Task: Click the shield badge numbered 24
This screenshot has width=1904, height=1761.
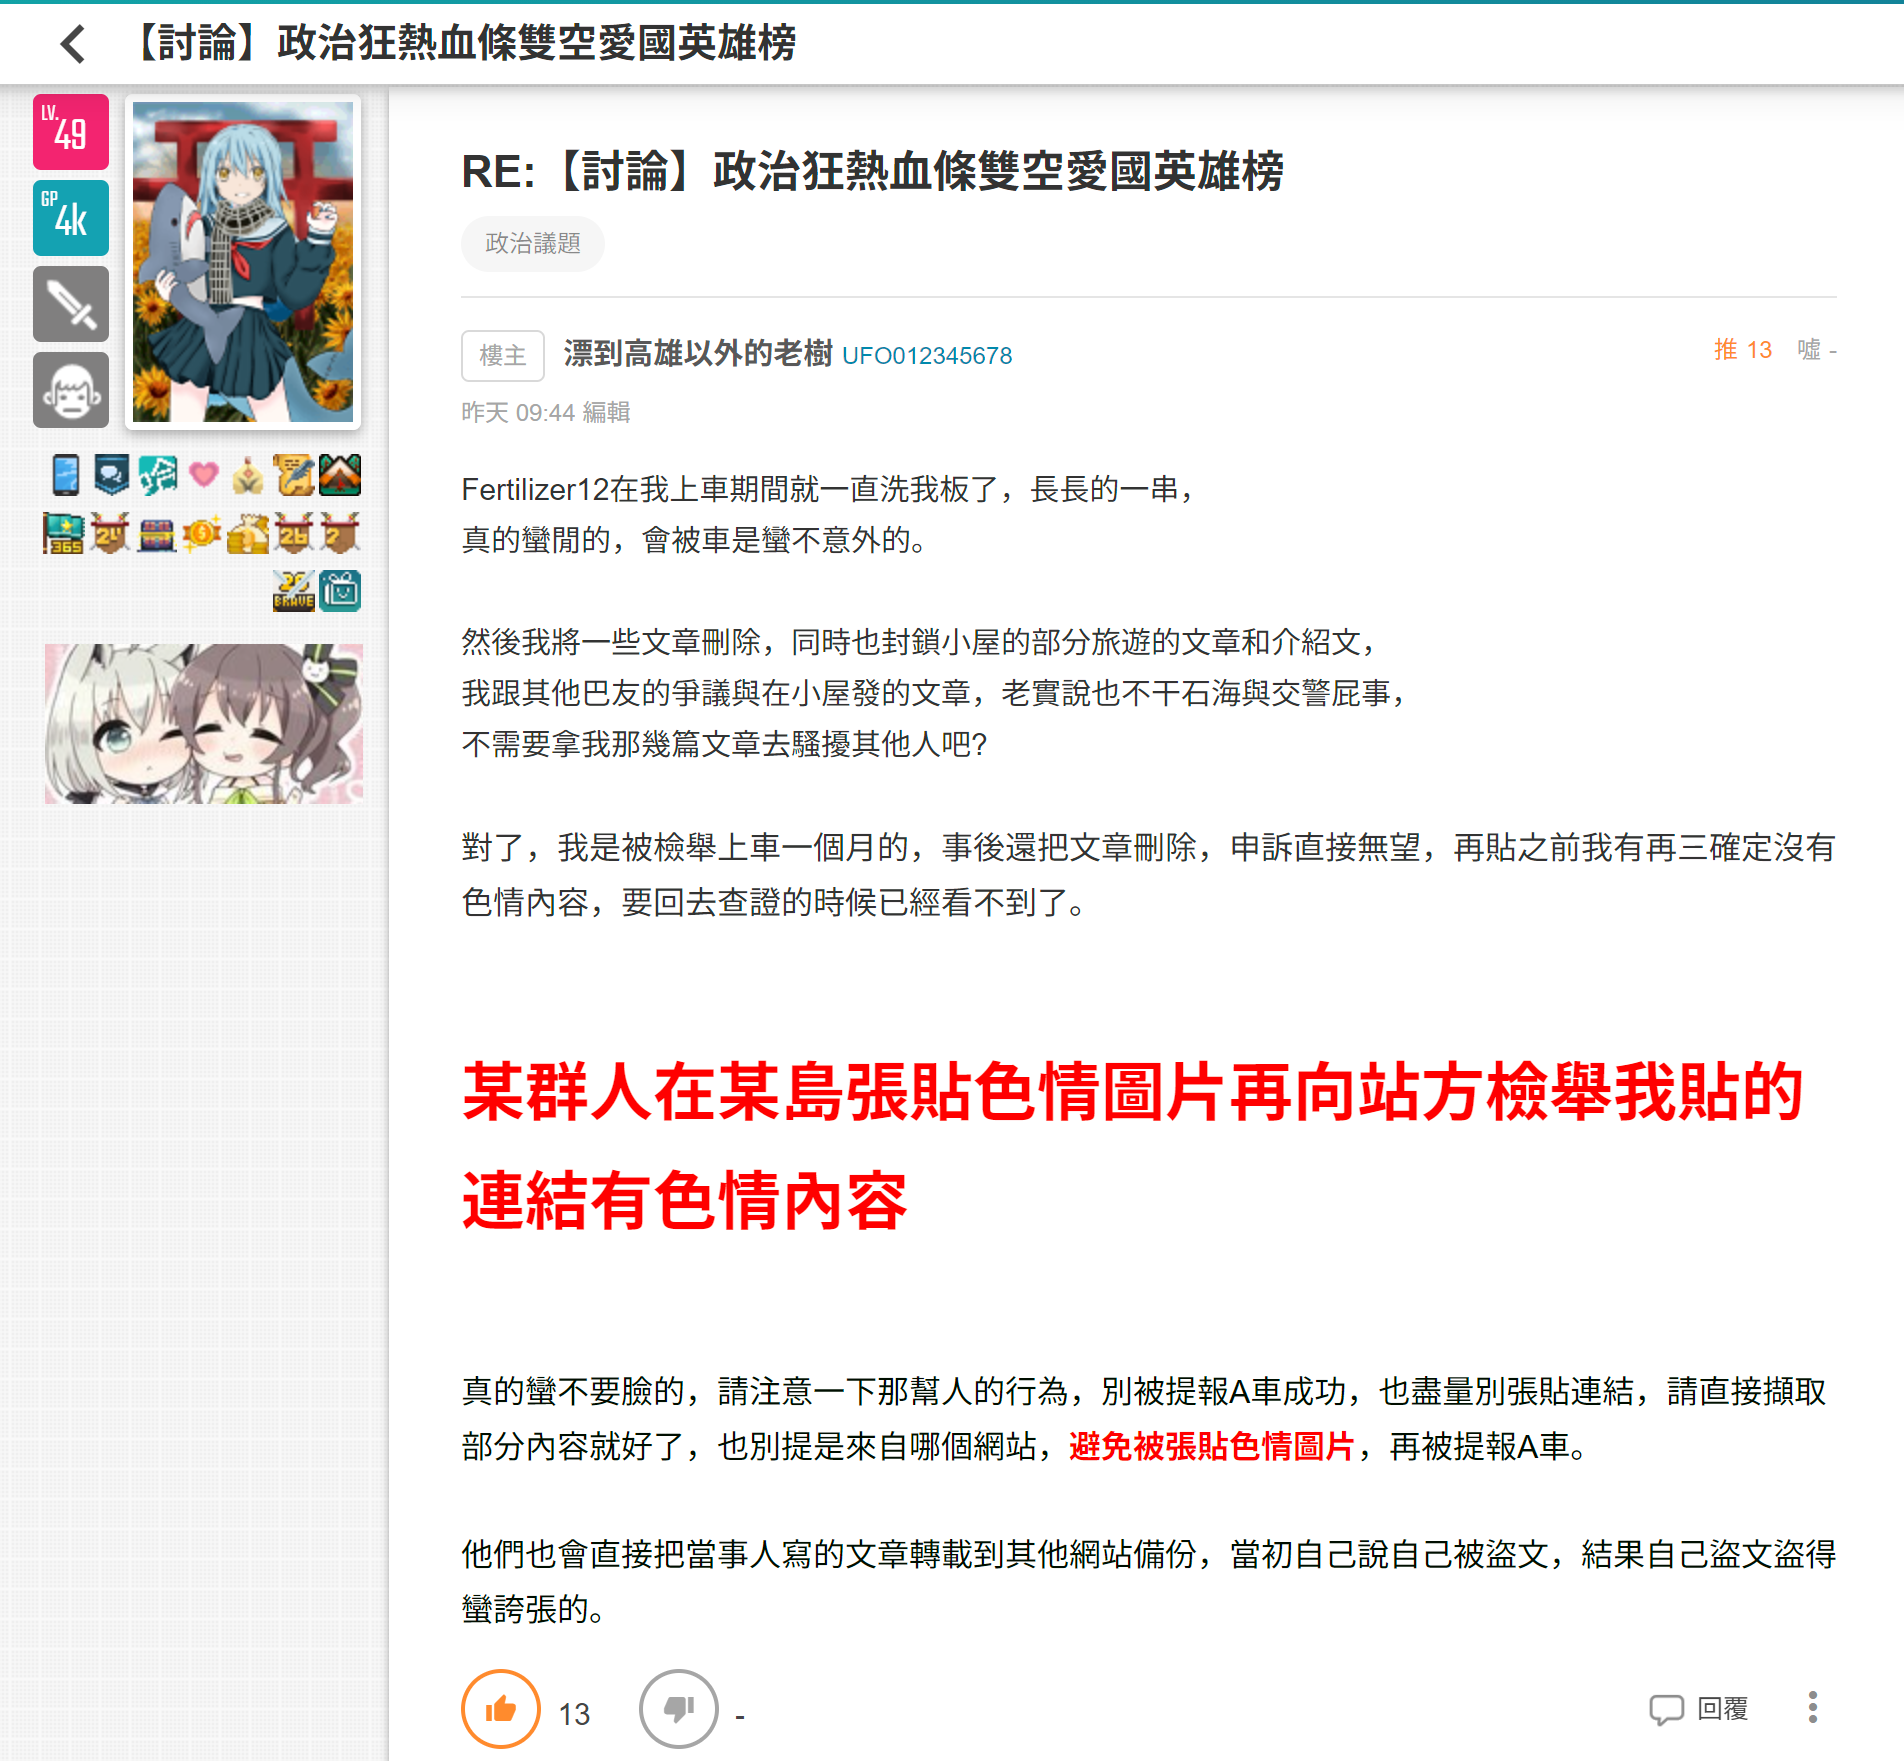Action: pos(110,534)
